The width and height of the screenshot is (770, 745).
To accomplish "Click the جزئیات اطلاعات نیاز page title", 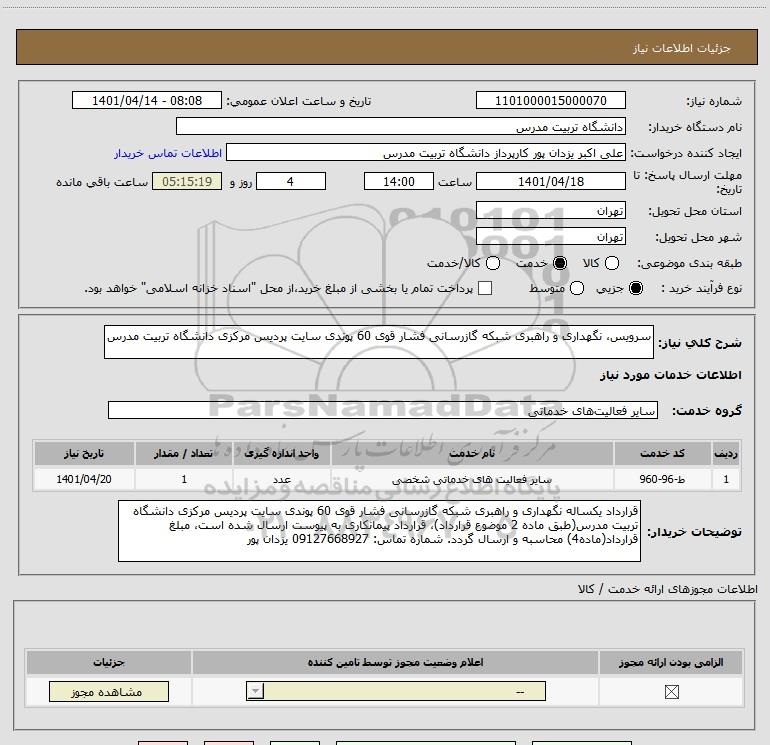I will (x=682, y=48).
